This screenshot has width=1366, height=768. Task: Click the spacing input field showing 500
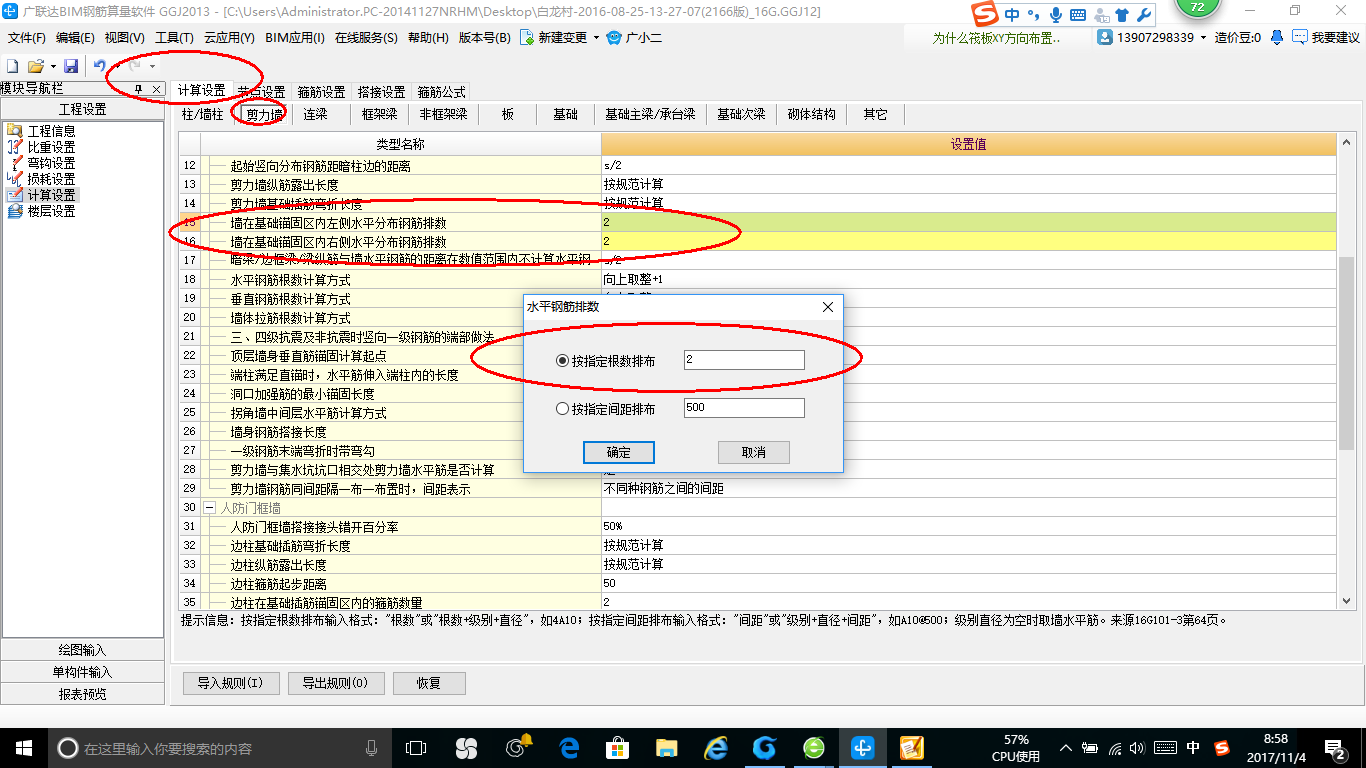click(x=744, y=408)
